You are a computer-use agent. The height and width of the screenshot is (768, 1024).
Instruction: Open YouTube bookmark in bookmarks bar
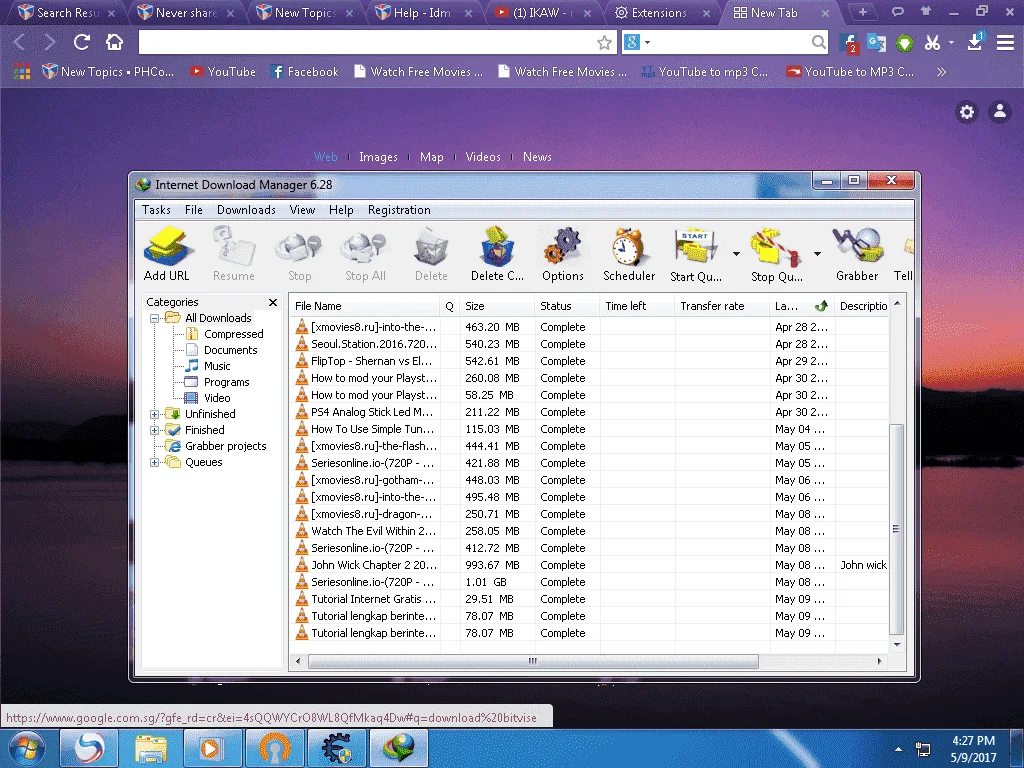click(223, 72)
